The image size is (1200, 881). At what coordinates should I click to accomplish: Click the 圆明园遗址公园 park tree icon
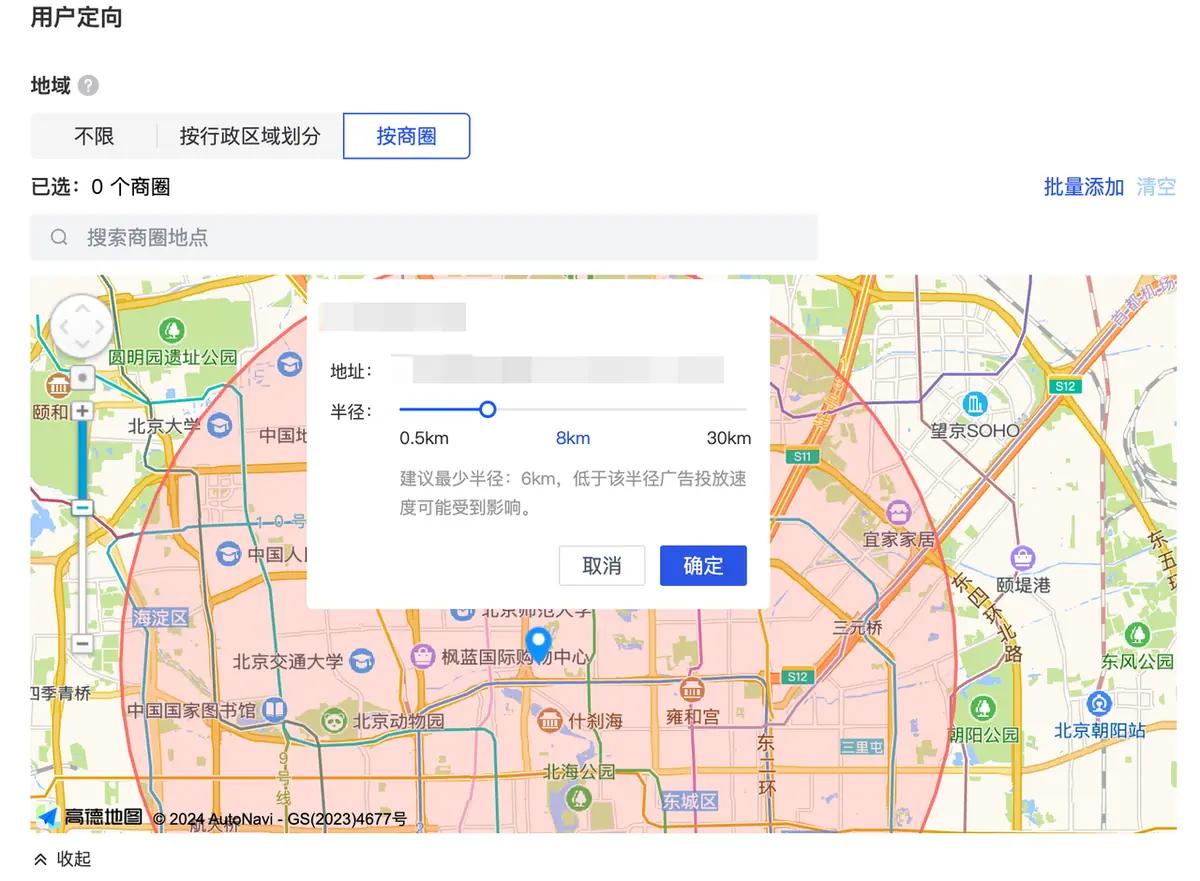click(x=173, y=329)
